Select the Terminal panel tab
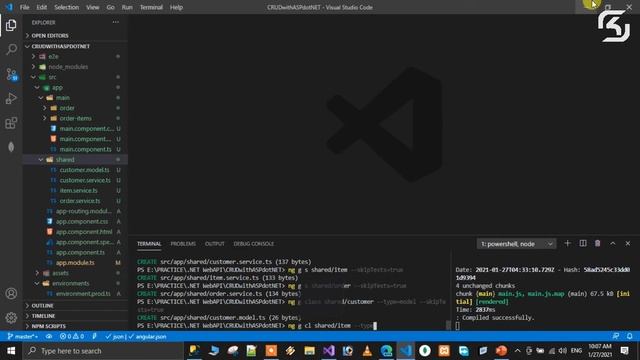Image resolution: width=640 pixels, height=360 pixels. click(x=149, y=244)
